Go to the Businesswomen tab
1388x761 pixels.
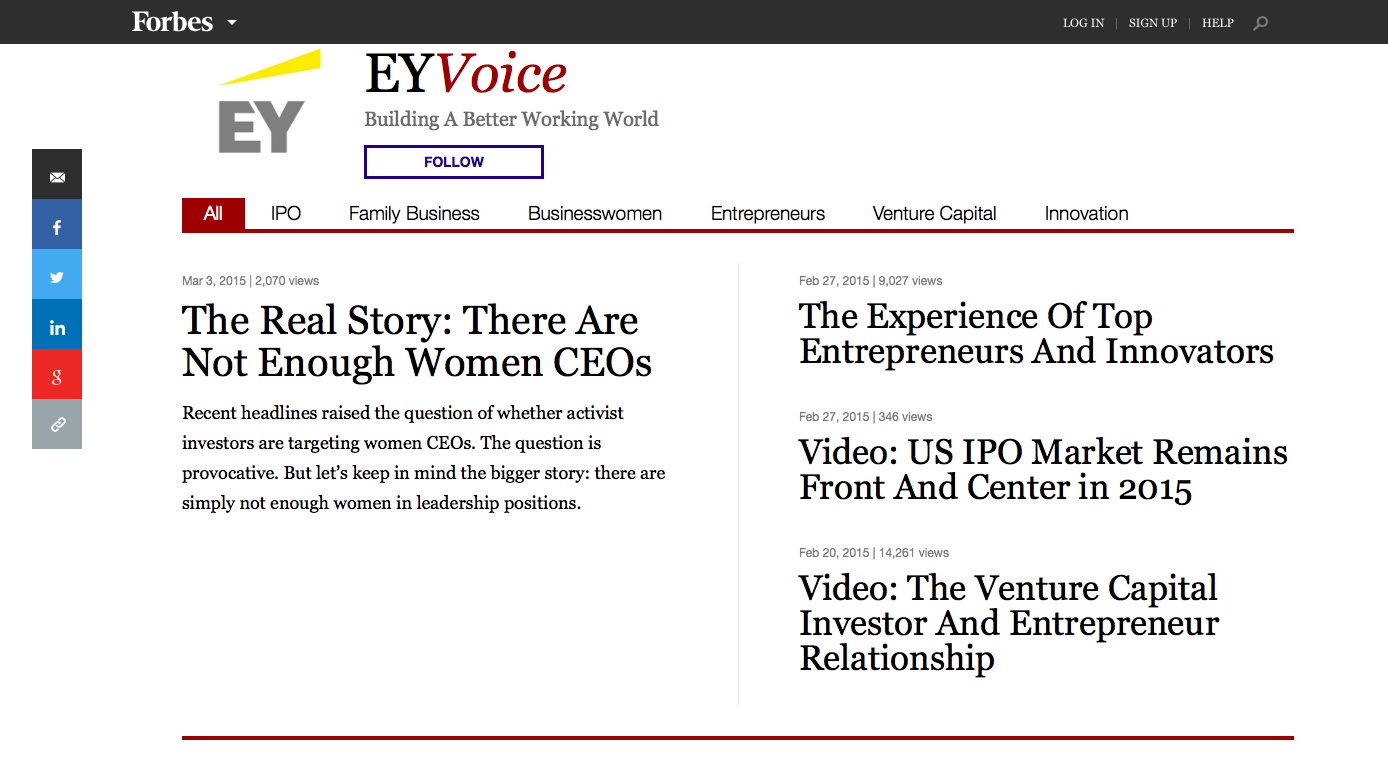point(595,214)
